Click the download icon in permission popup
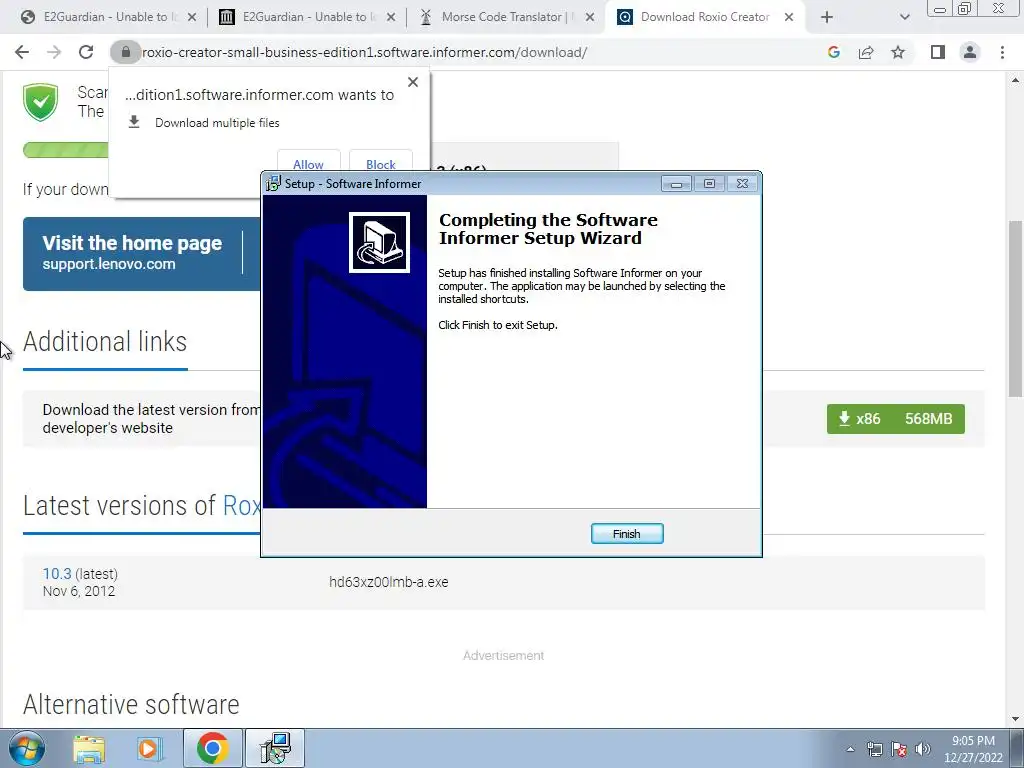Screen dimensions: 1024x768 tap(134, 122)
